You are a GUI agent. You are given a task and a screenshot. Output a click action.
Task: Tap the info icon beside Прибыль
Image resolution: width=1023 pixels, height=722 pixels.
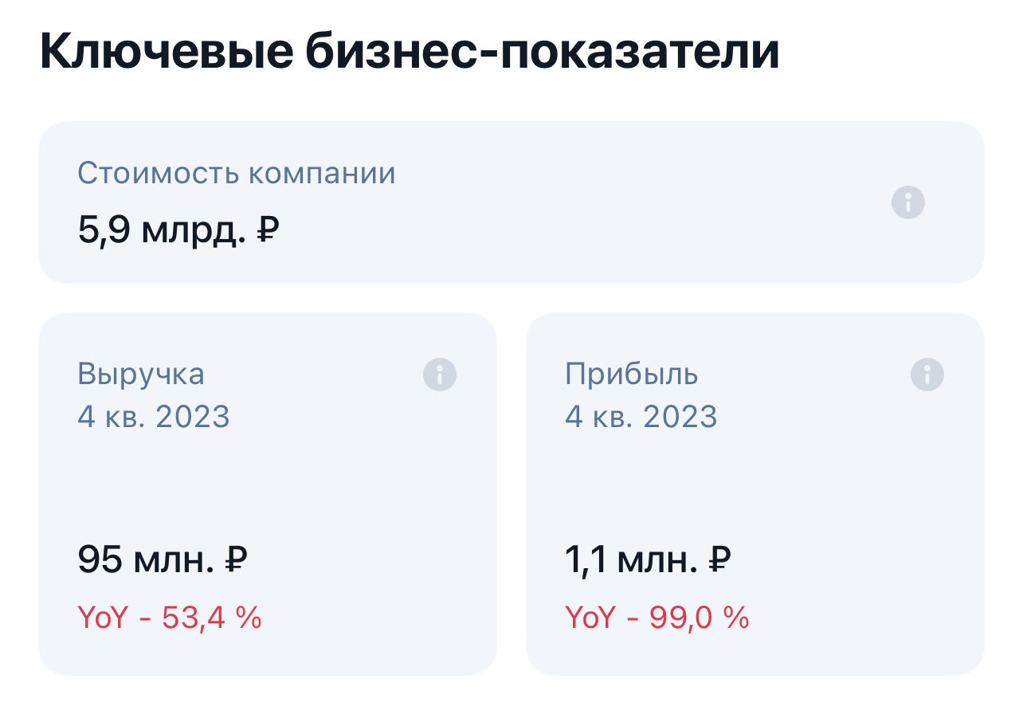pos(927,375)
